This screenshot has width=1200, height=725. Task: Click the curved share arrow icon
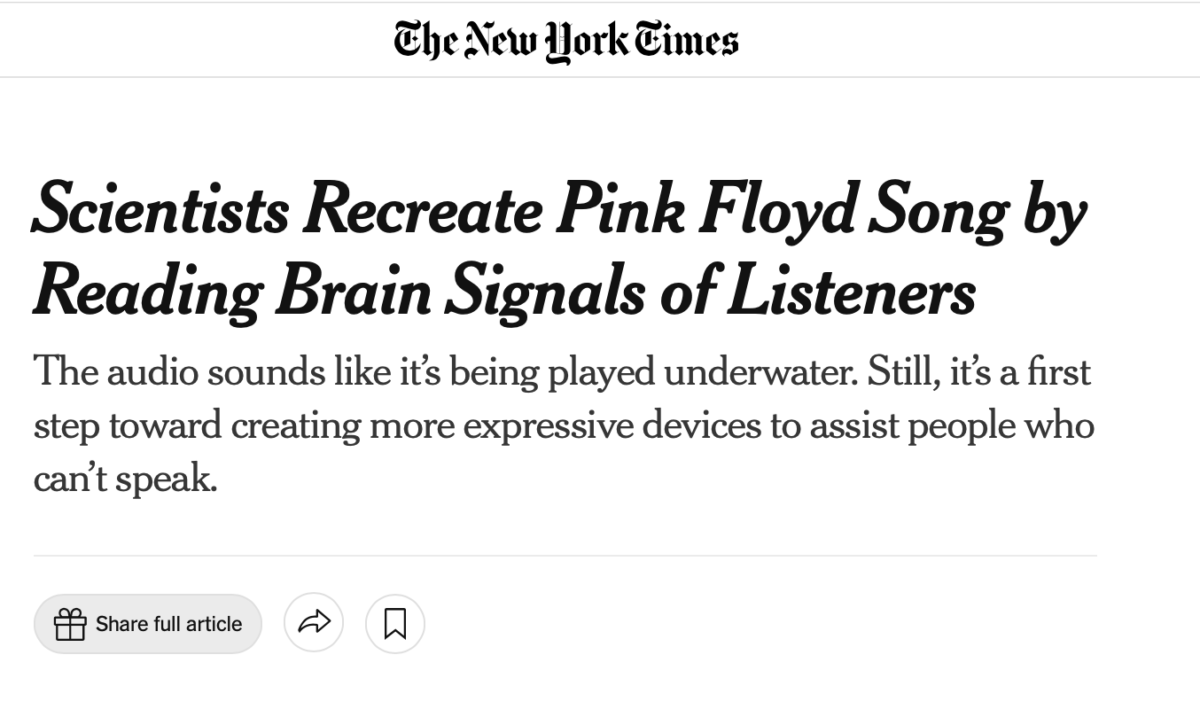coord(314,624)
